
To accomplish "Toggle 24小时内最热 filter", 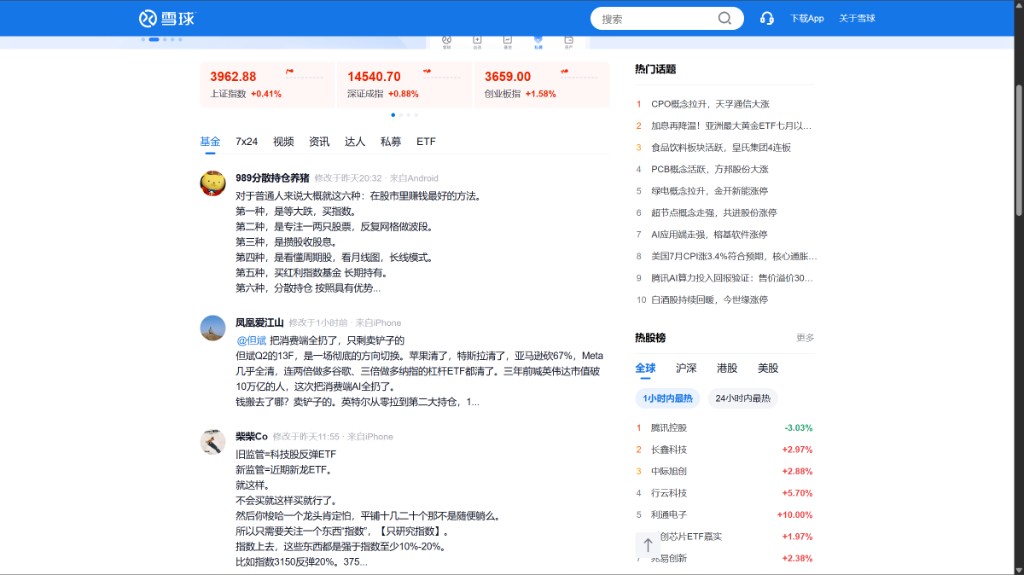I will coord(743,398).
